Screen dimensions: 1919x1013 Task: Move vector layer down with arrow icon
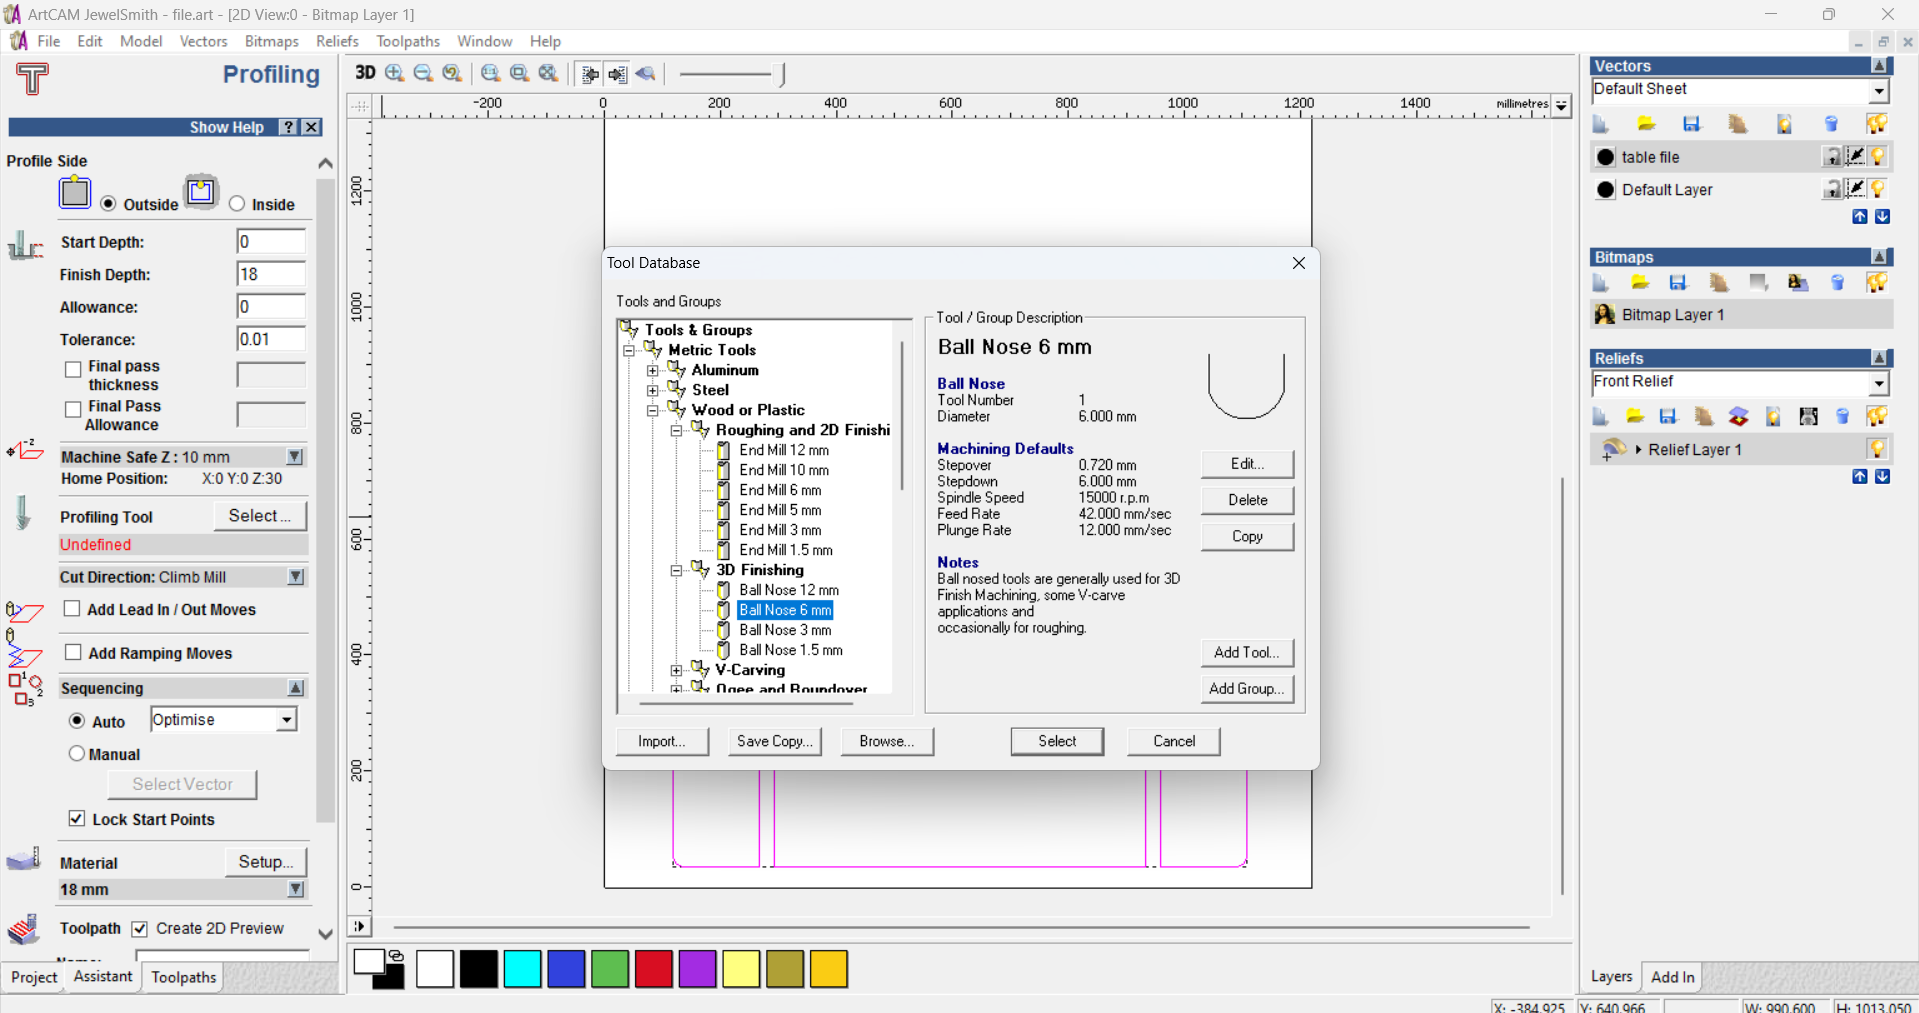pos(1882,217)
